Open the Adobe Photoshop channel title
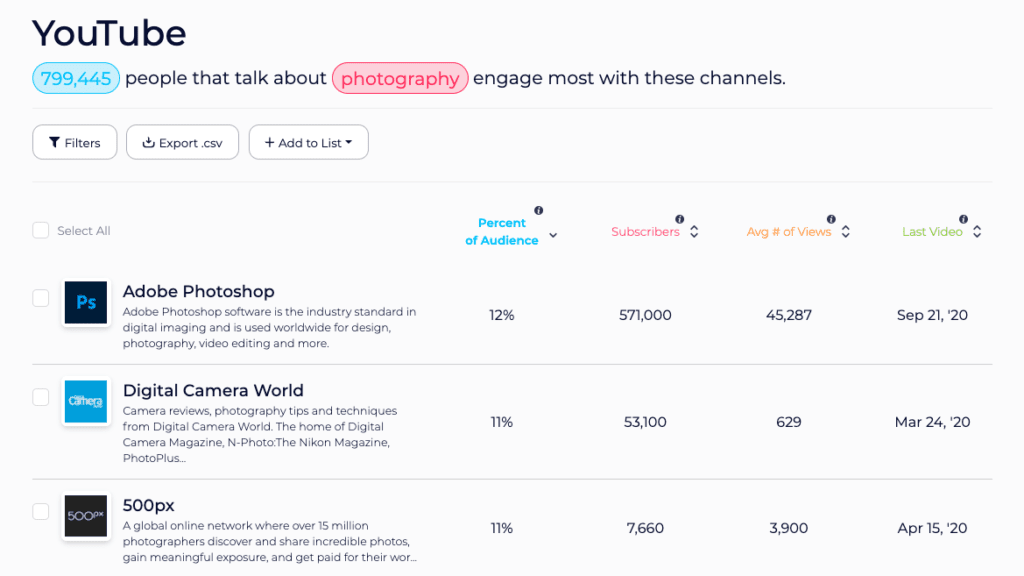 pyautogui.click(x=199, y=291)
